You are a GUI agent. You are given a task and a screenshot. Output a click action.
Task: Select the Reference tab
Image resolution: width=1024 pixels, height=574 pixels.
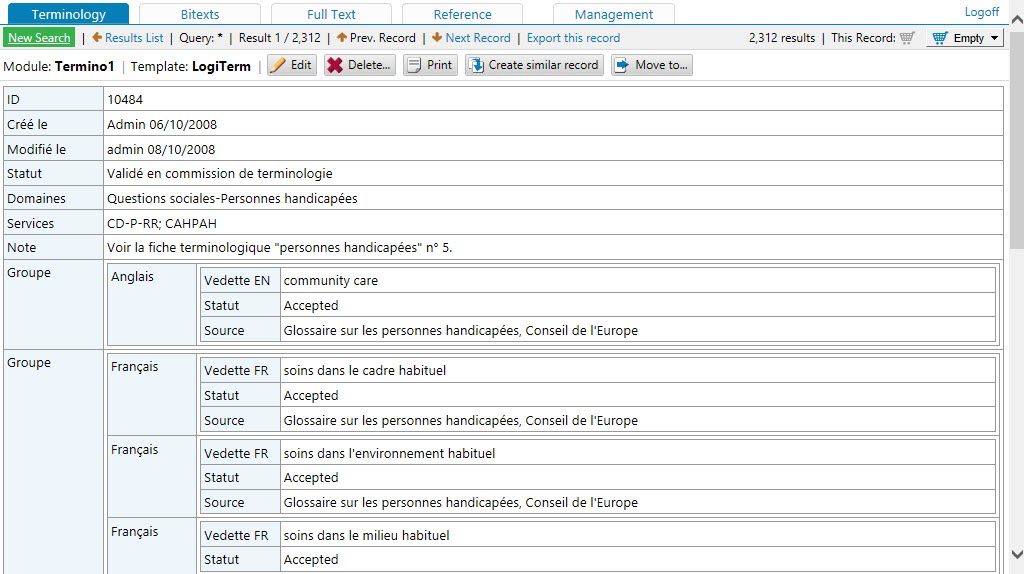click(x=462, y=14)
